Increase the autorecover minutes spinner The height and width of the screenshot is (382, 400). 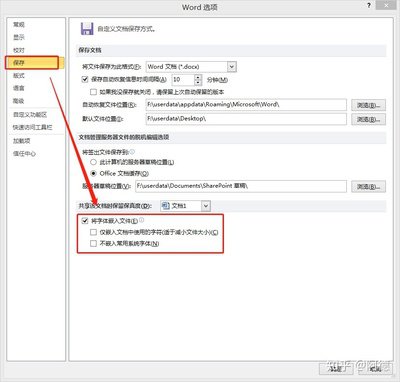(x=198, y=77)
